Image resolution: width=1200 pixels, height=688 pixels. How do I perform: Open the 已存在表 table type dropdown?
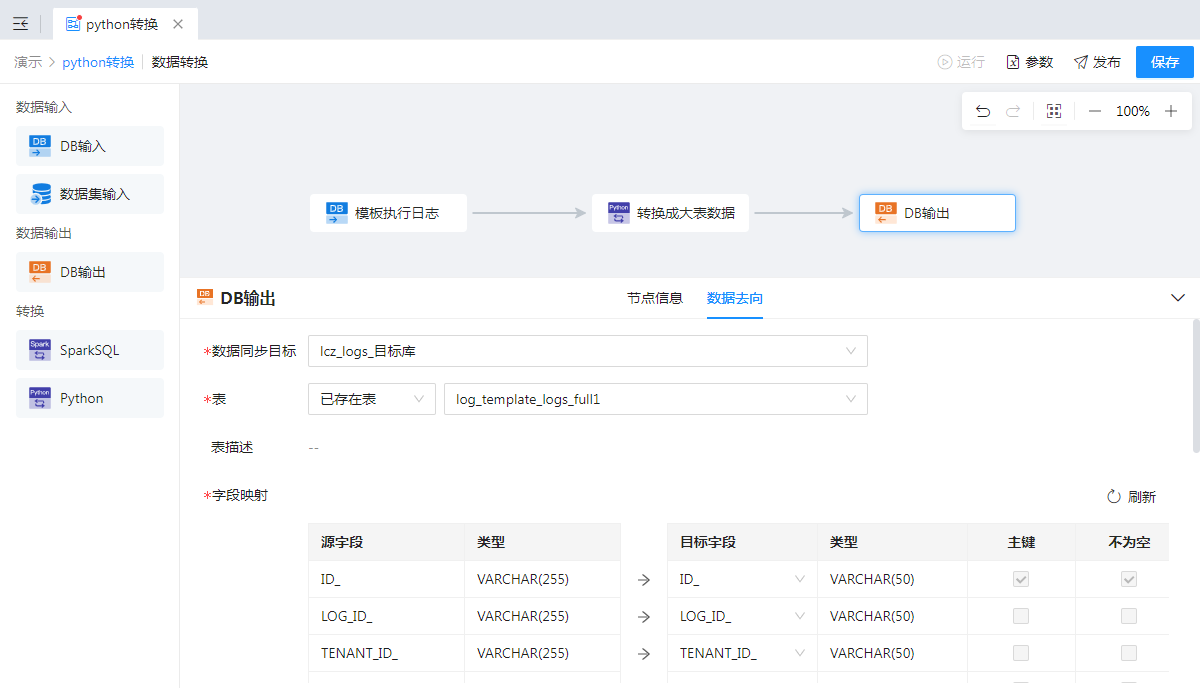pyautogui.click(x=371, y=399)
